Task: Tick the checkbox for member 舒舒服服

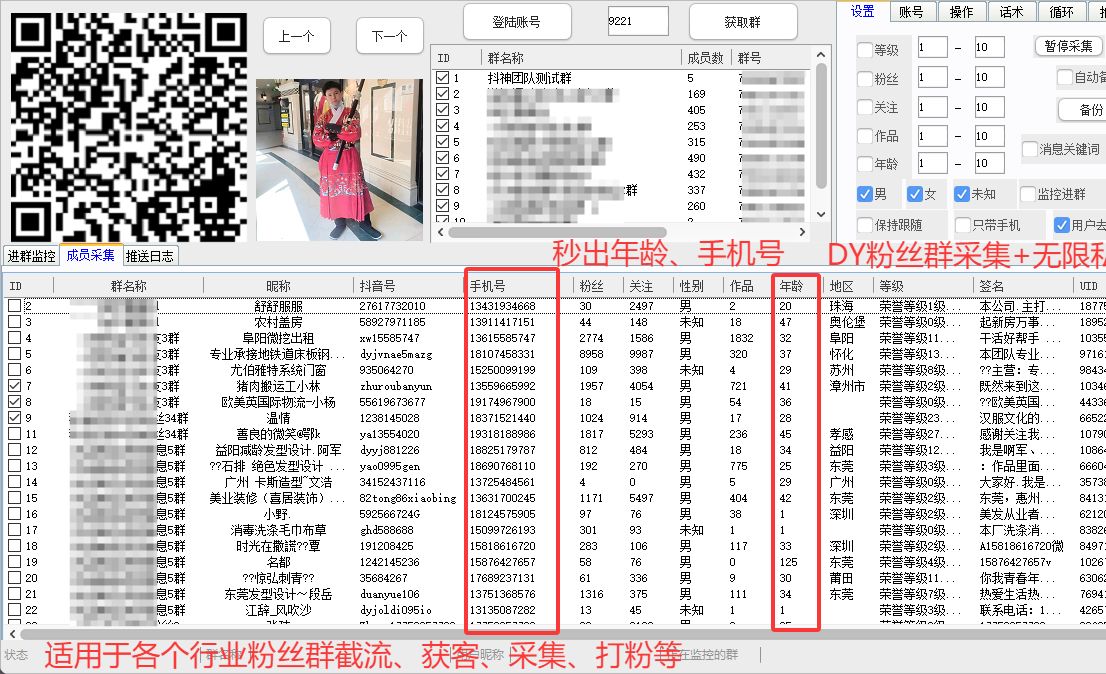Action: tap(14, 306)
